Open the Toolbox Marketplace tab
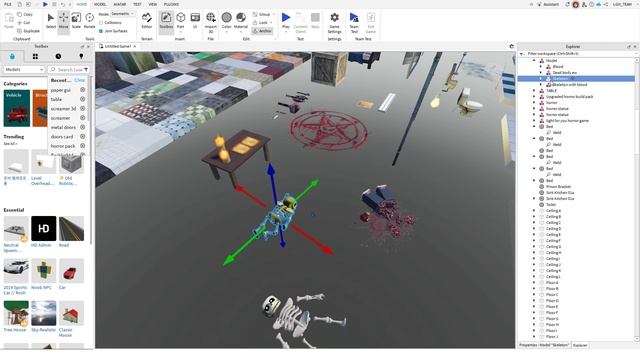 coord(12,56)
